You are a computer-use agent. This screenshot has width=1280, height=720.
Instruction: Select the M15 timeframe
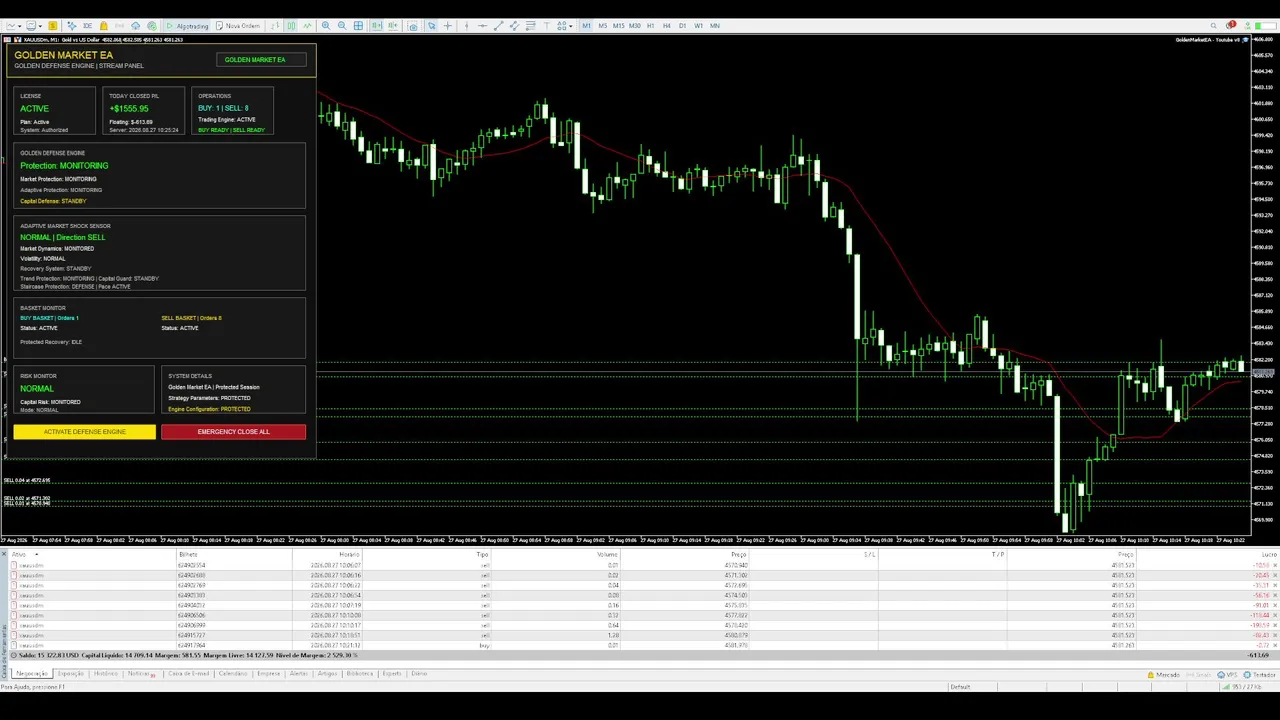click(618, 26)
